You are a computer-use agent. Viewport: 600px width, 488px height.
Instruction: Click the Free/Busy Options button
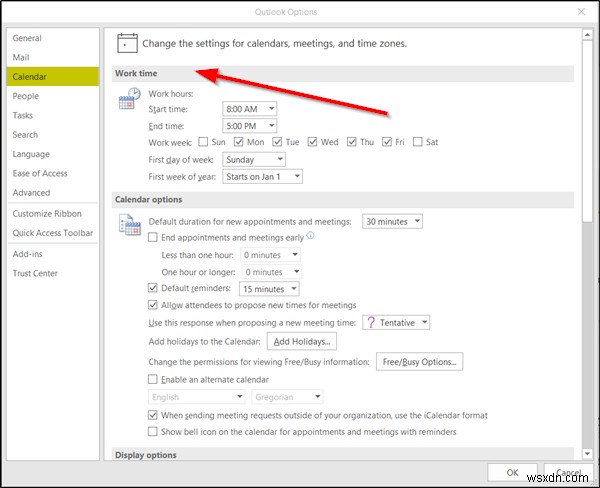(x=419, y=362)
